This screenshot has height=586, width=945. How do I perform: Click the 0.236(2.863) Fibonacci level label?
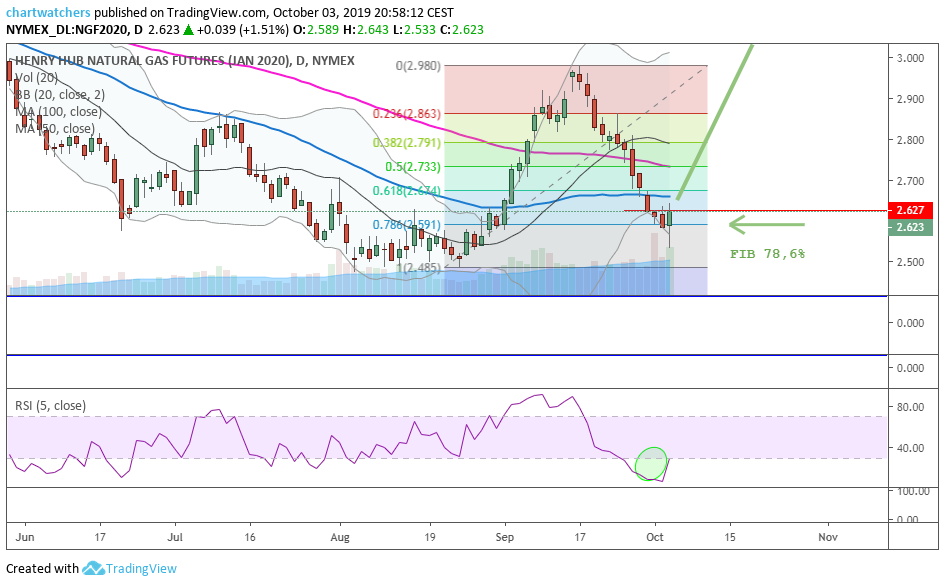(406, 113)
